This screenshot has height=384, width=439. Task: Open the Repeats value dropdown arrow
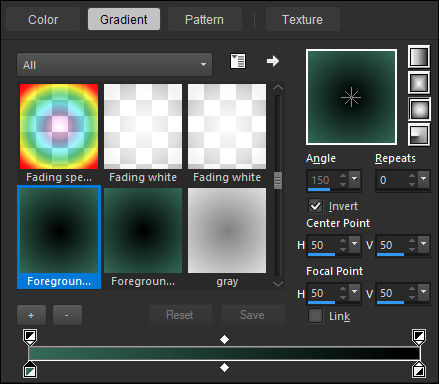coord(423,180)
